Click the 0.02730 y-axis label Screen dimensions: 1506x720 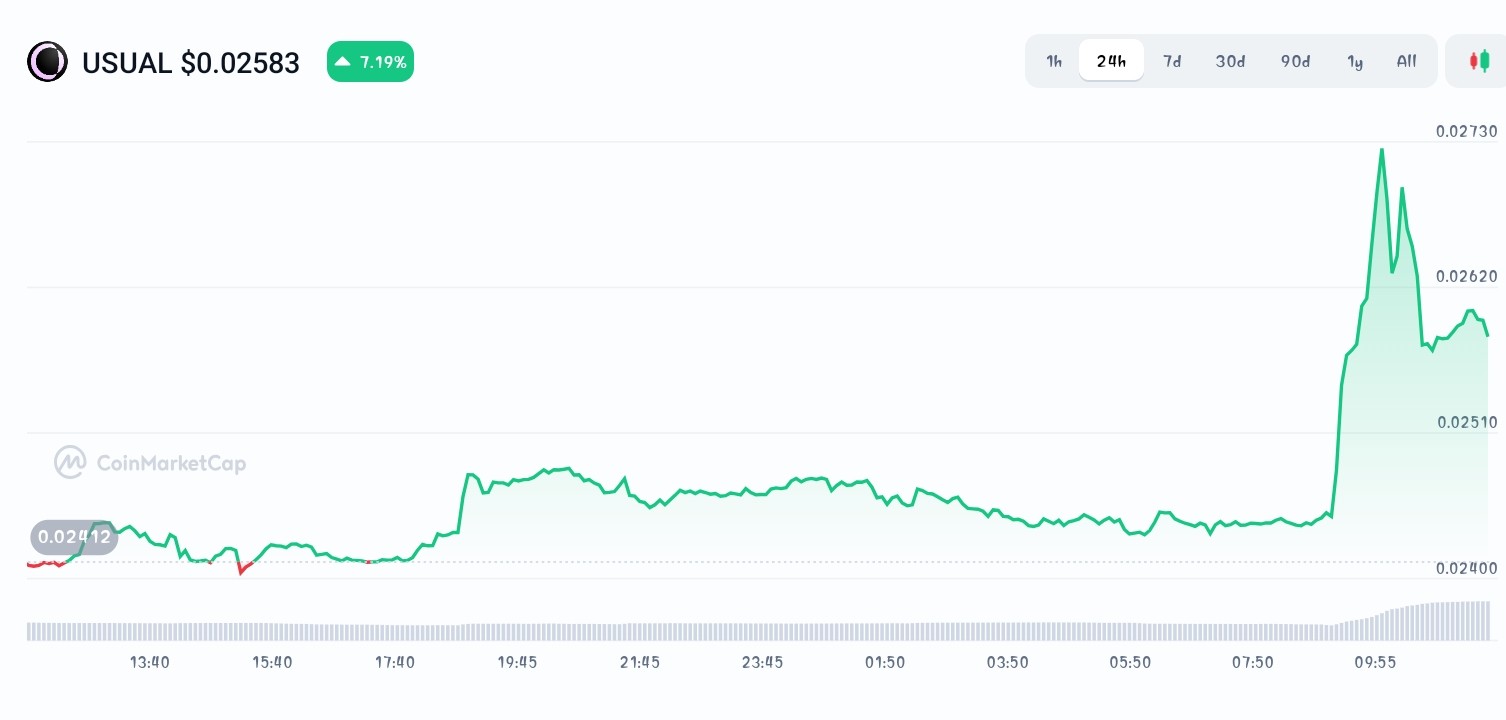click(1467, 131)
